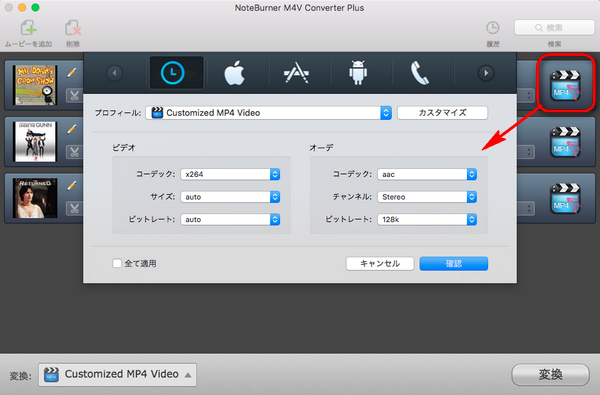The height and width of the screenshot is (395, 600).
Task: Click the Cancel (キャンセル) button
Action: [380, 263]
